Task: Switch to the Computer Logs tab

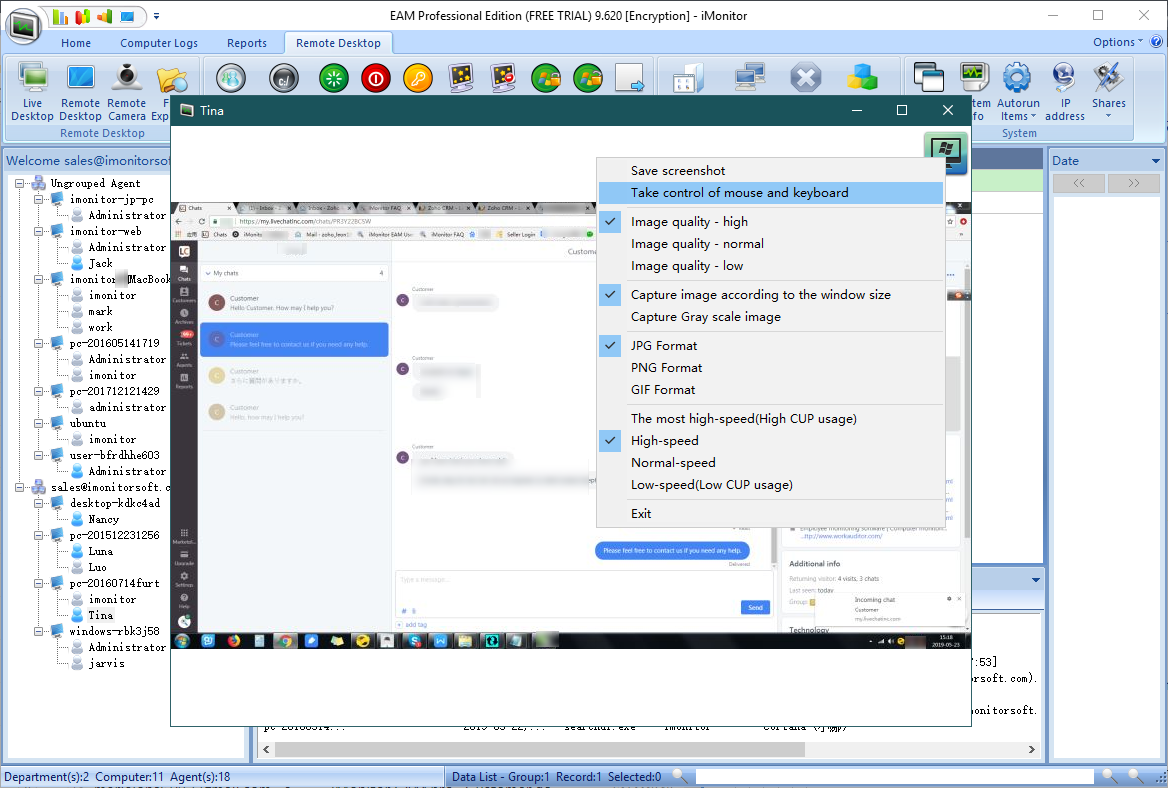Action: click(159, 43)
